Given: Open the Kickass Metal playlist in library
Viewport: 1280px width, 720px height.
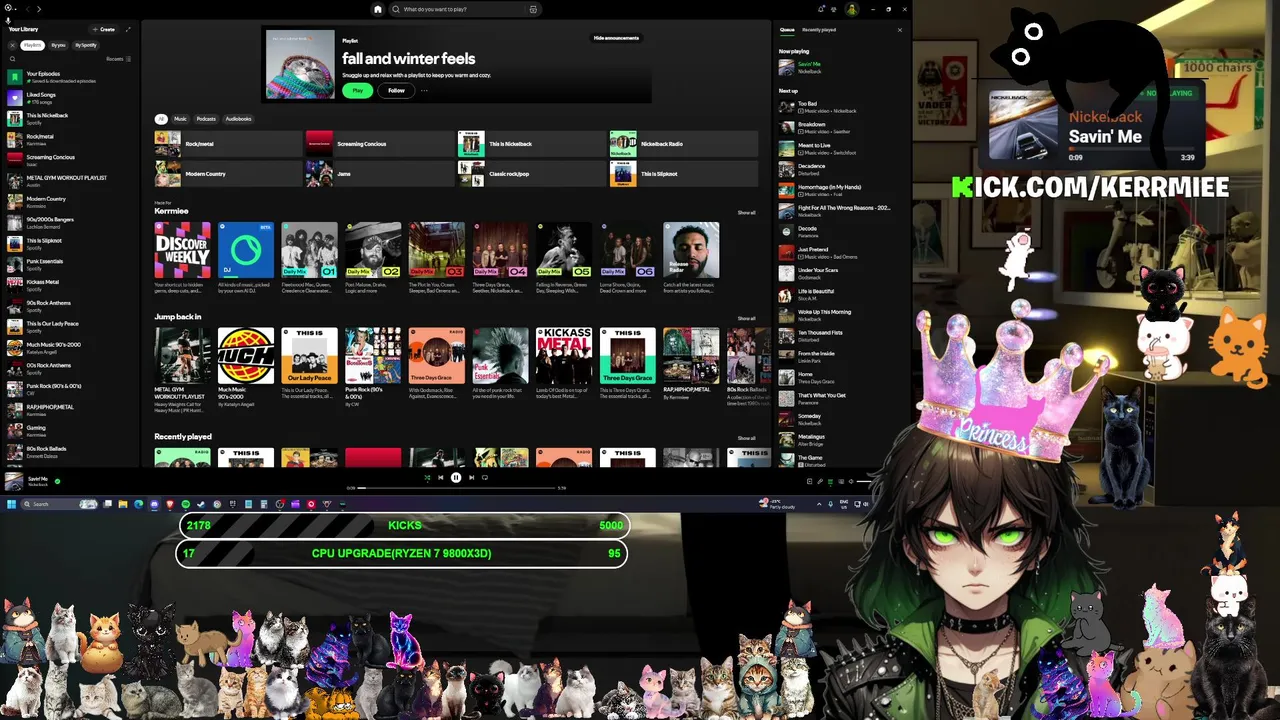Looking at the screenshot, I should pyautogui.click(x=70, y=285).
